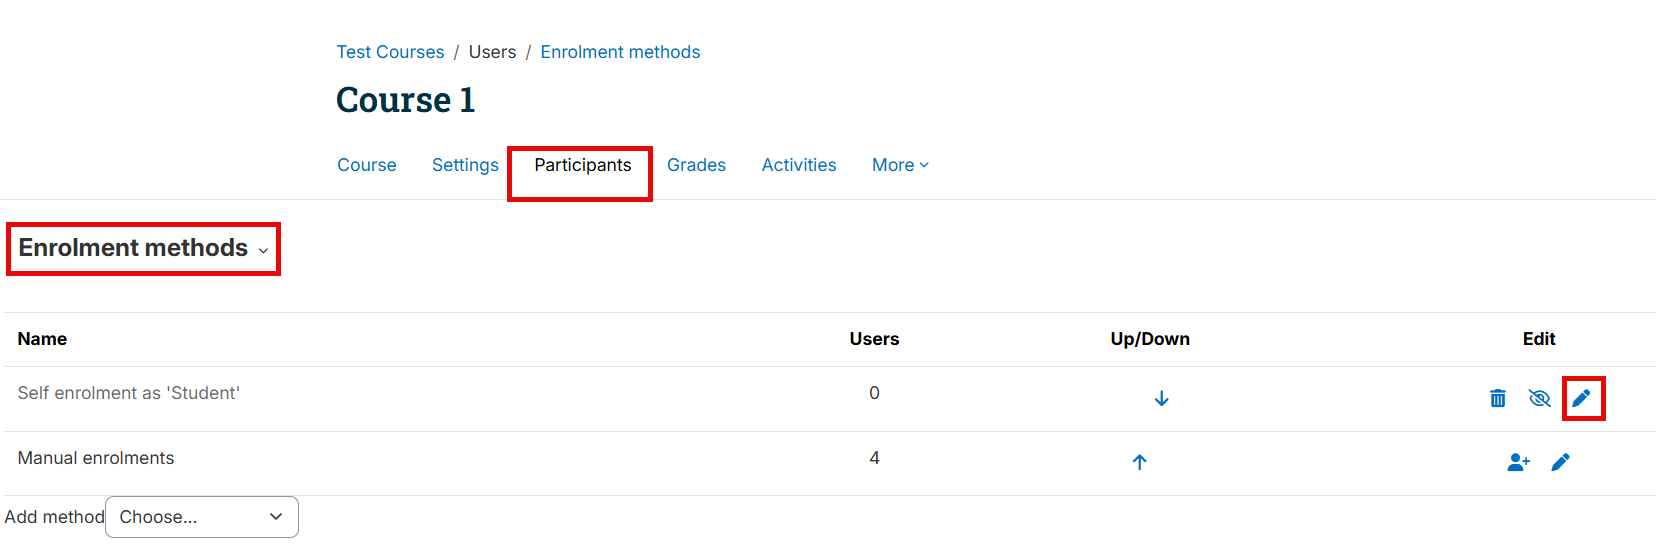Expand the Enrolment methods heading dropdown

[143, 248]
